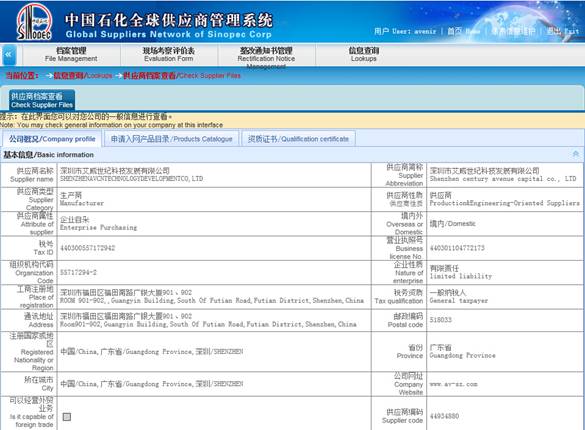Click the Lookups breadcrumb link
The width and height of the screenshot is (585, 430).
click(83, 75)
